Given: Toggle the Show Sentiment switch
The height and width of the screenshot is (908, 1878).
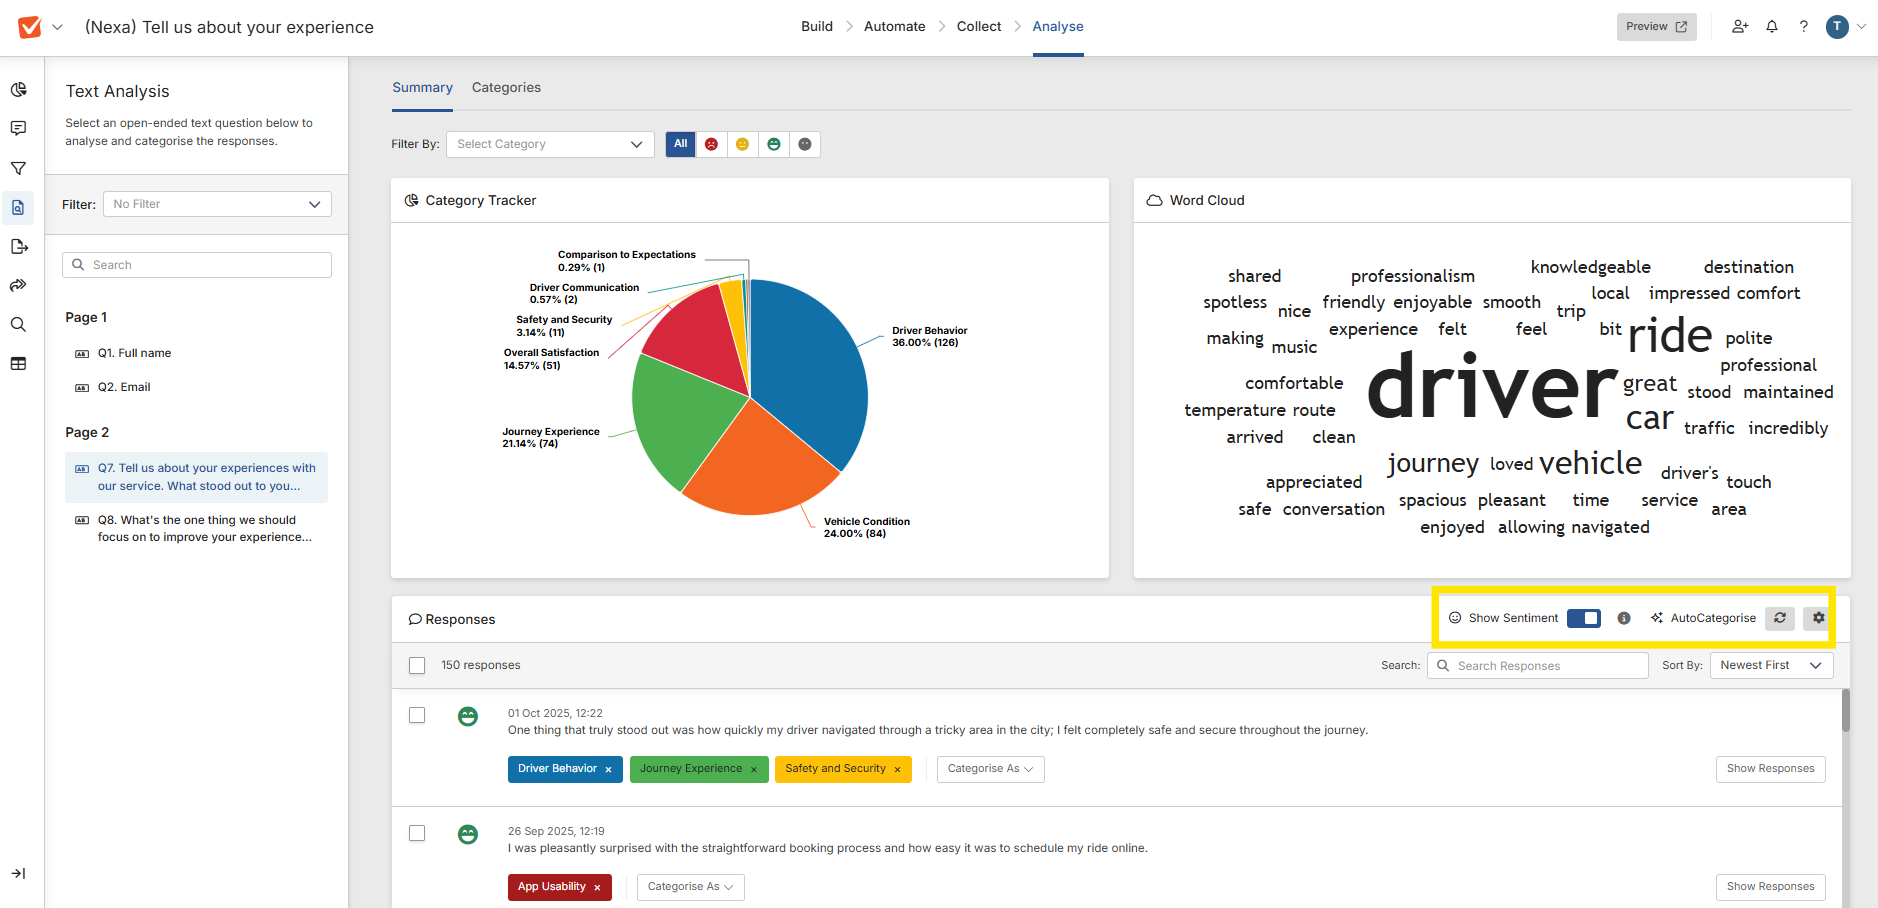Looking at the screenshot, I should [x=1584, y=618].
